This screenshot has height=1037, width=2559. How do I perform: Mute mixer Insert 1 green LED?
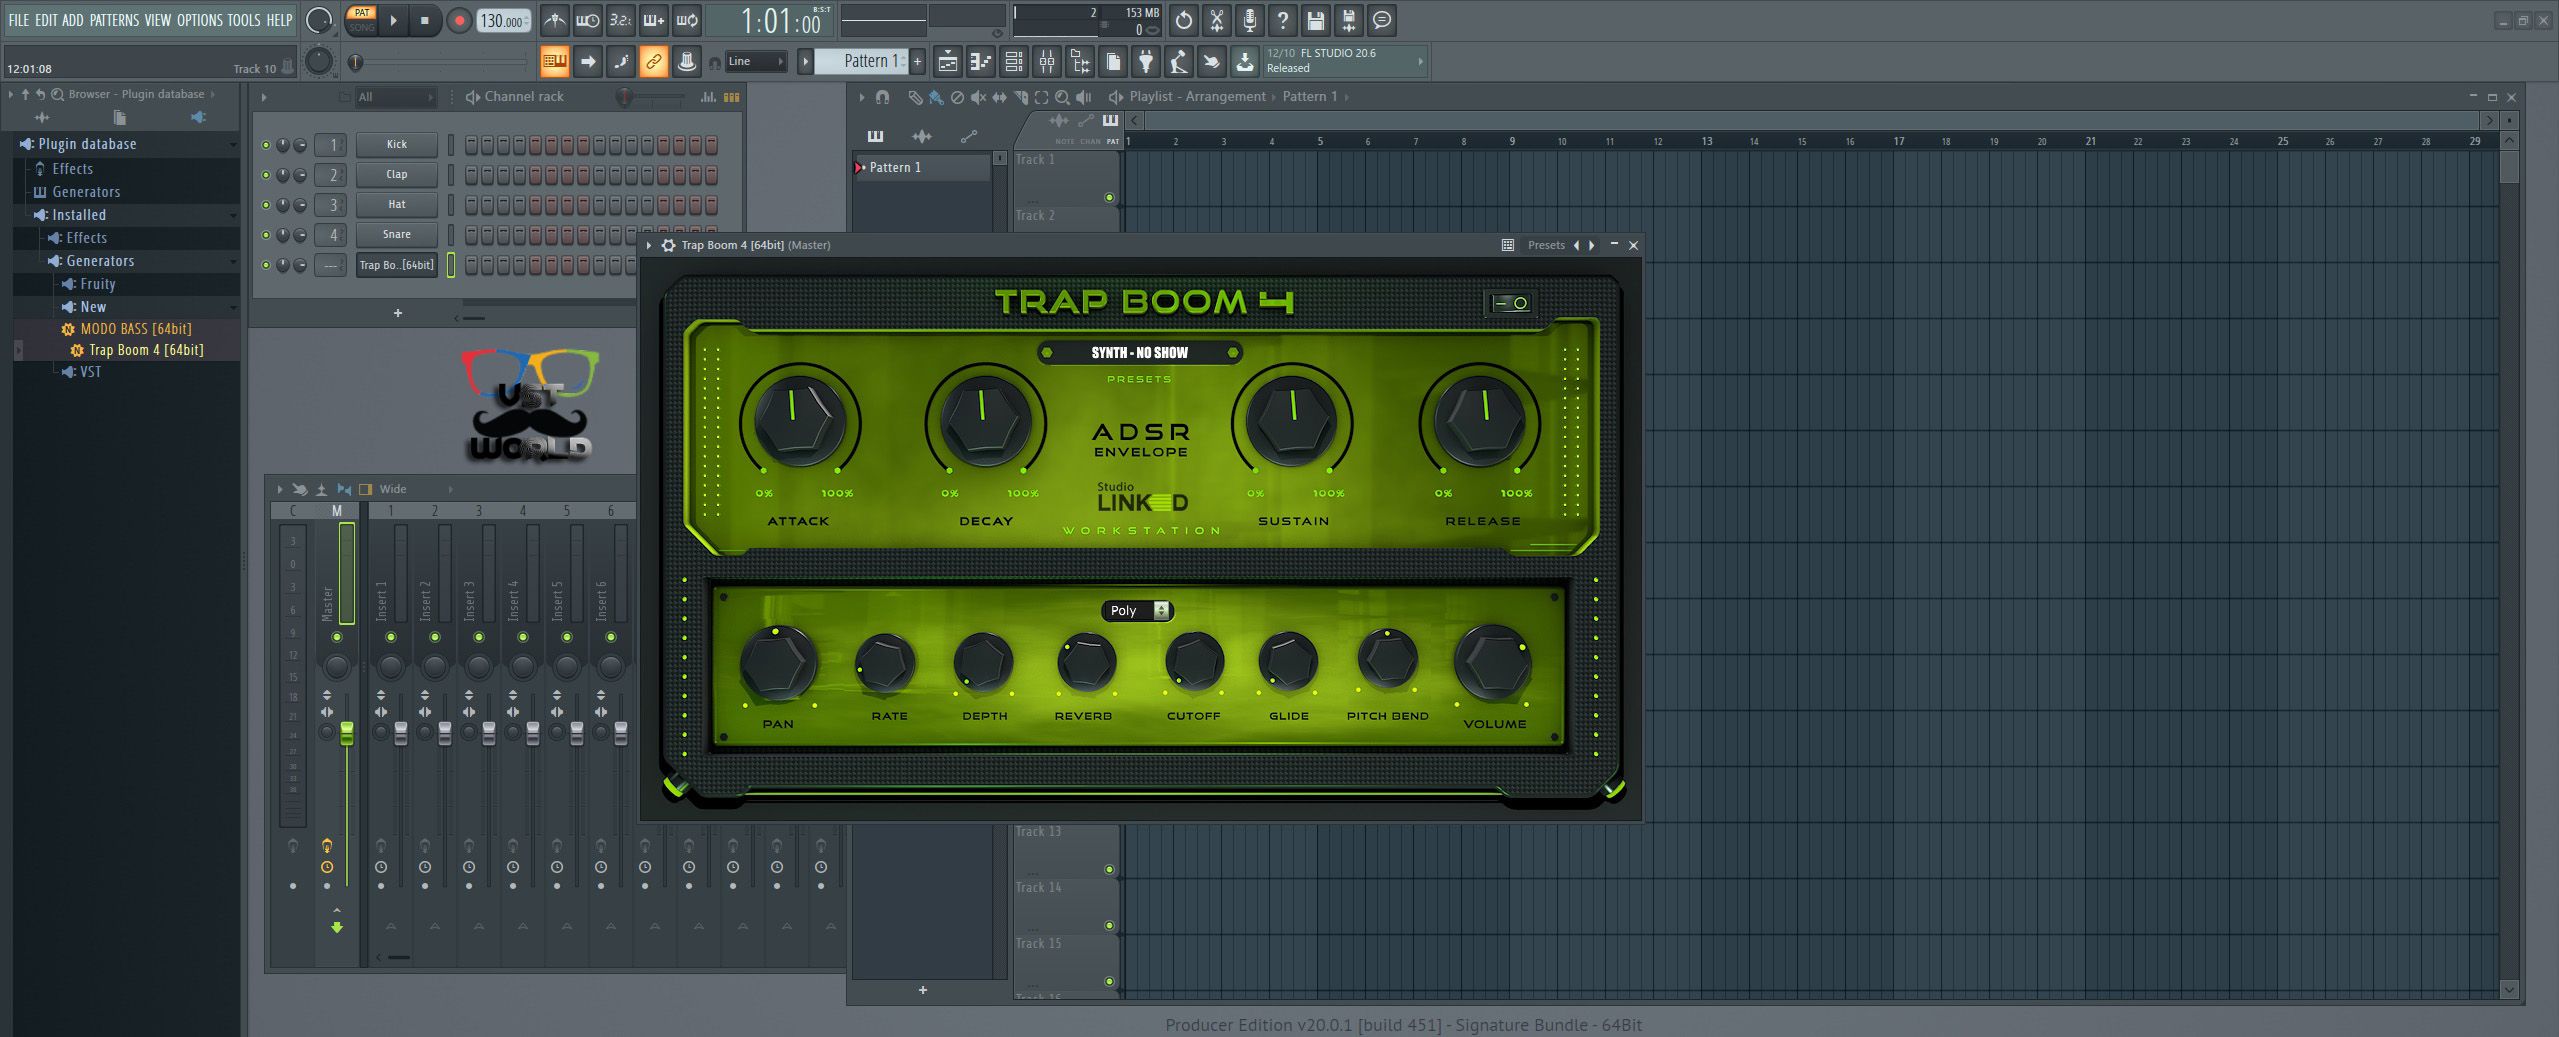coord(390,637)
